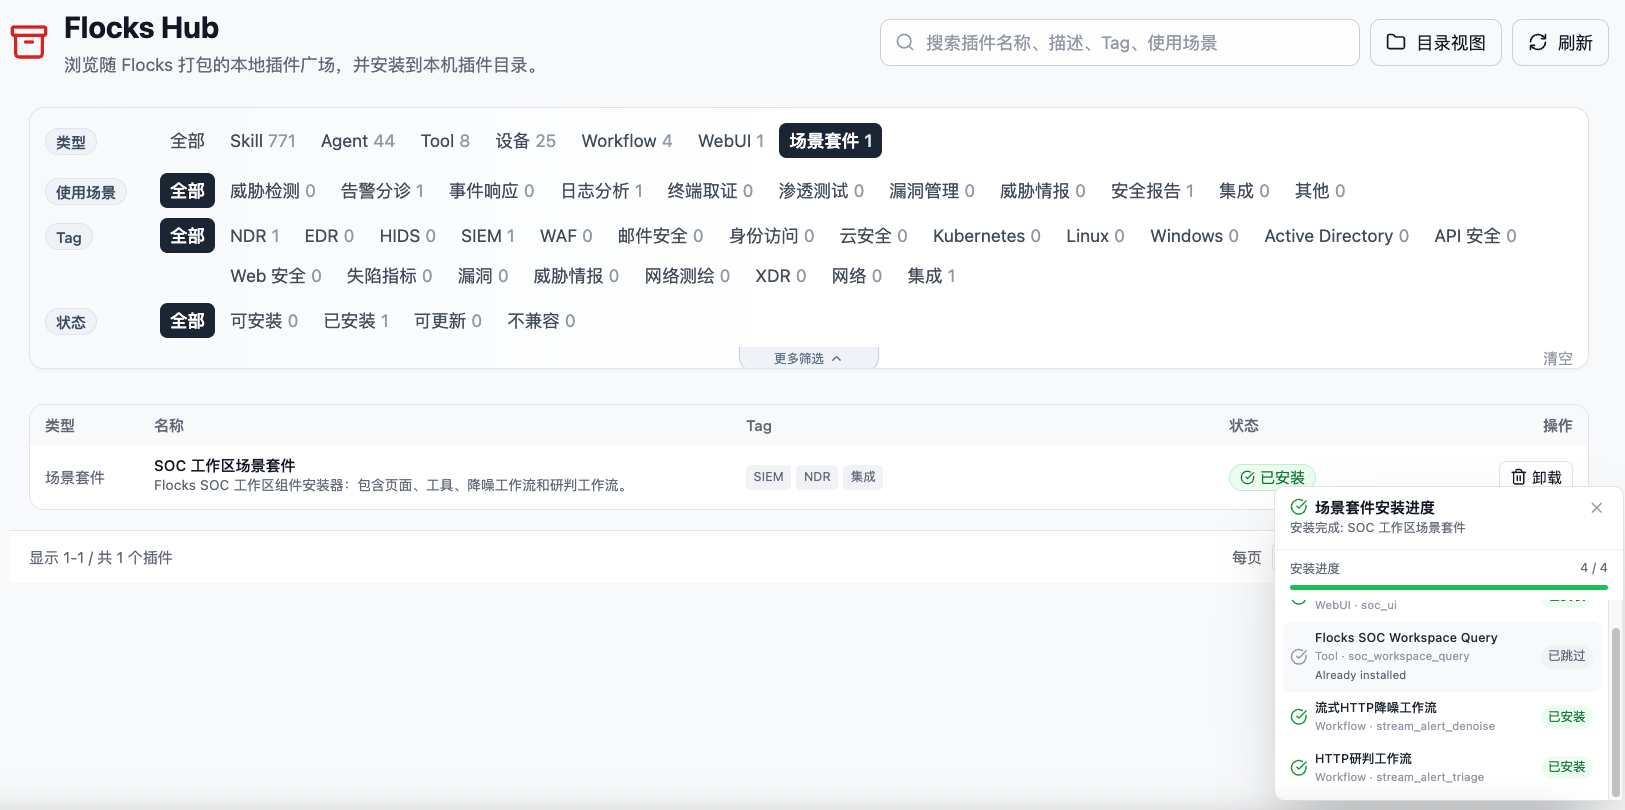Click the install progress list scrollbar
The height and width of the screenshot is (810, 1625).
(1614, 712)
